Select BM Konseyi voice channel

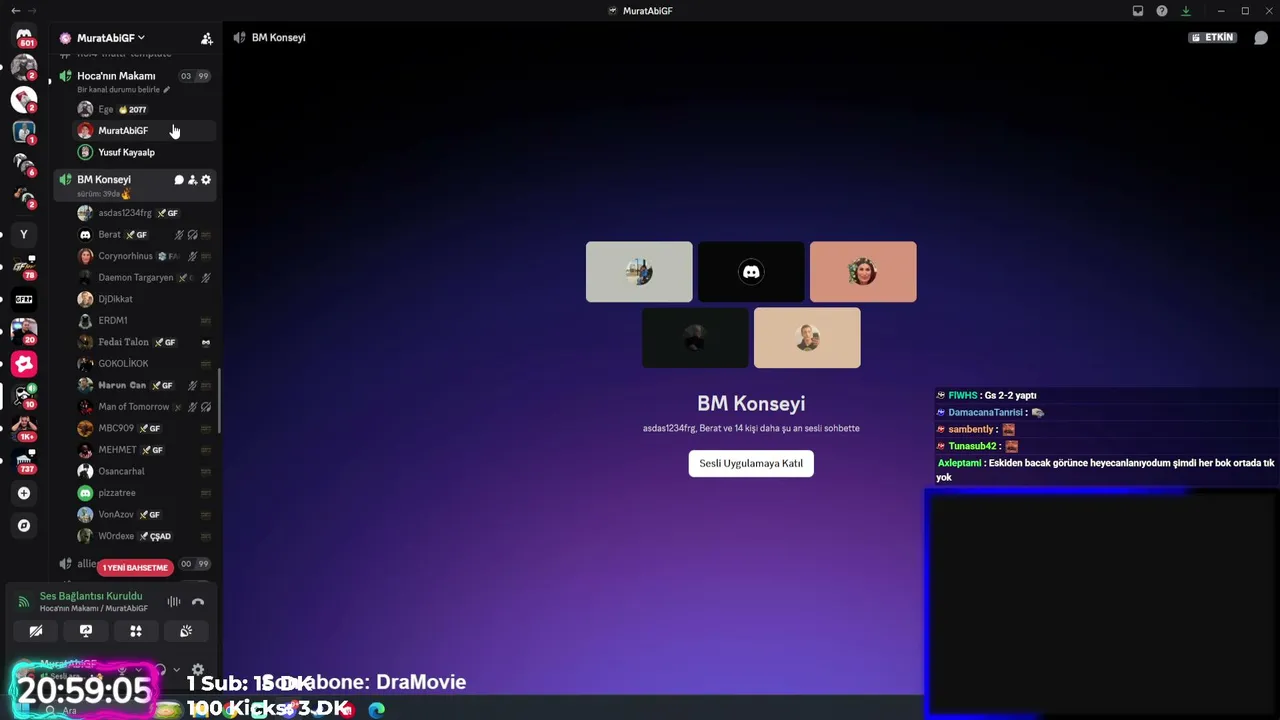(104, 180)
